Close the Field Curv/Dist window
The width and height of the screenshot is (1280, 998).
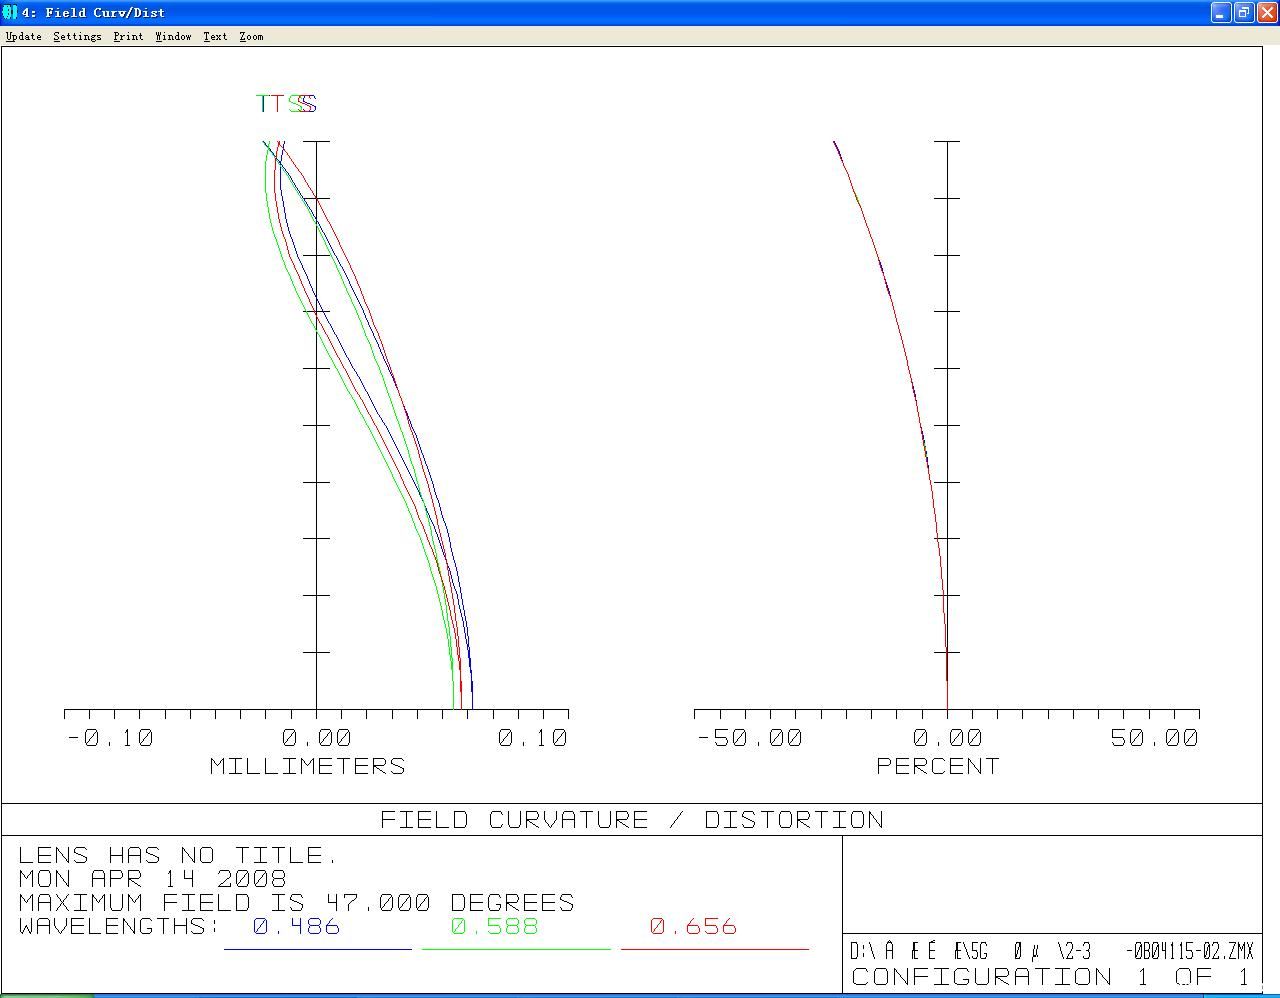coord(1266,12)
